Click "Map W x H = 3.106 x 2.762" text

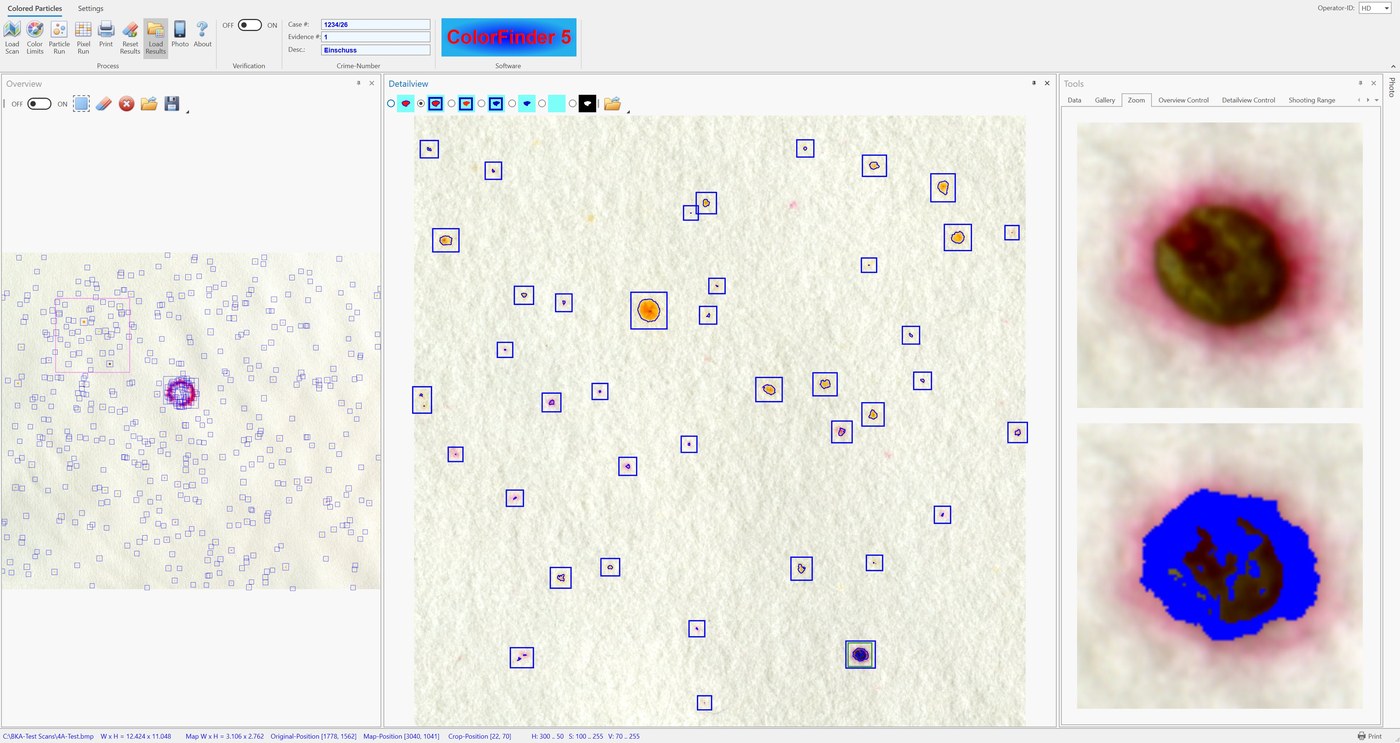225,736
